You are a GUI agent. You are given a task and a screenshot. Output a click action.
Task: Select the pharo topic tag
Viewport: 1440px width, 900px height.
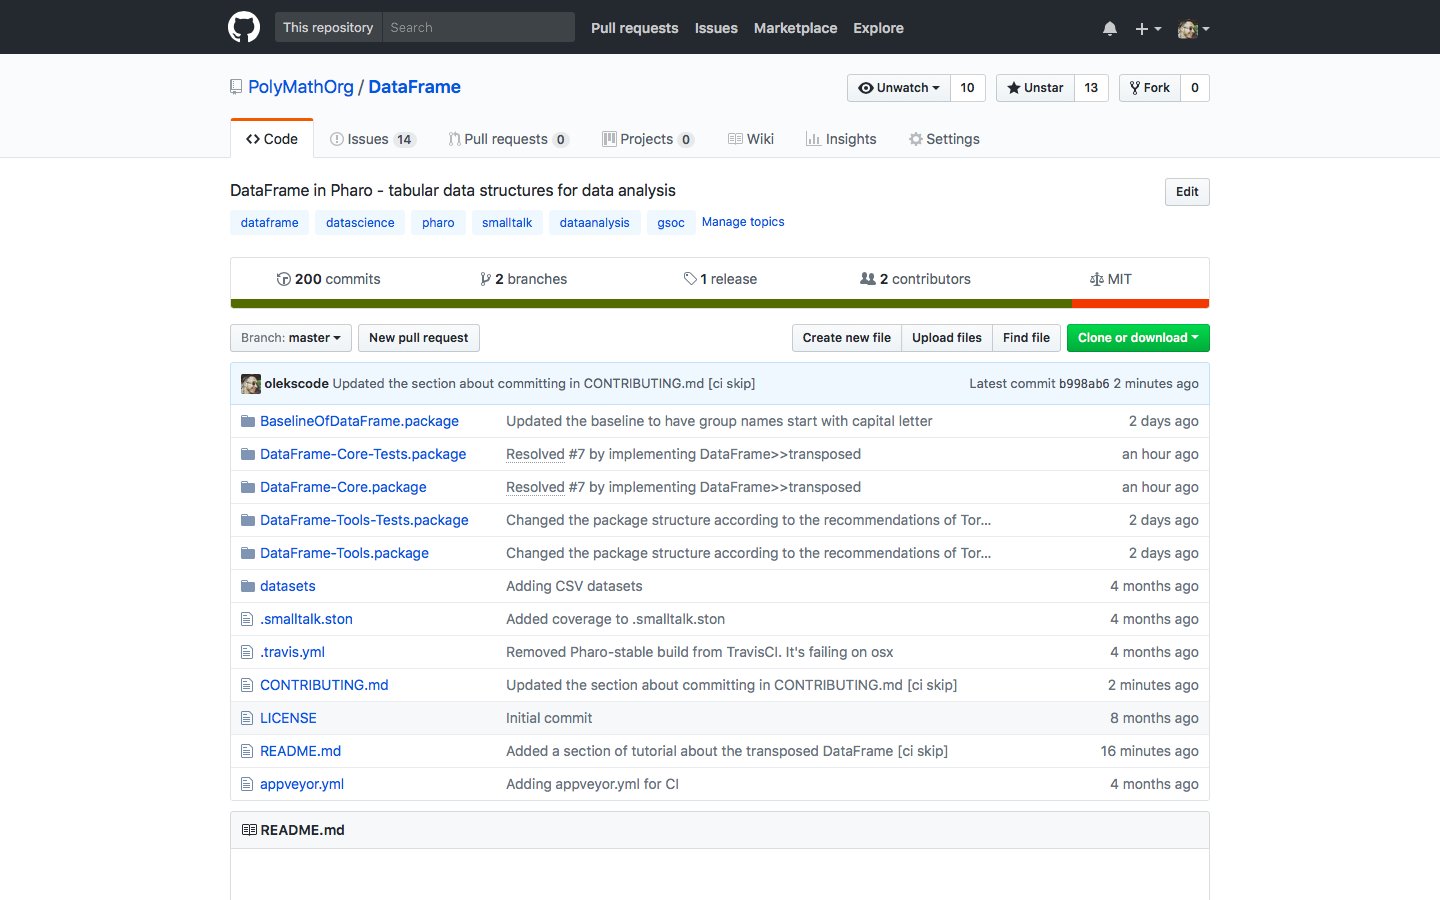coord(438,223)
